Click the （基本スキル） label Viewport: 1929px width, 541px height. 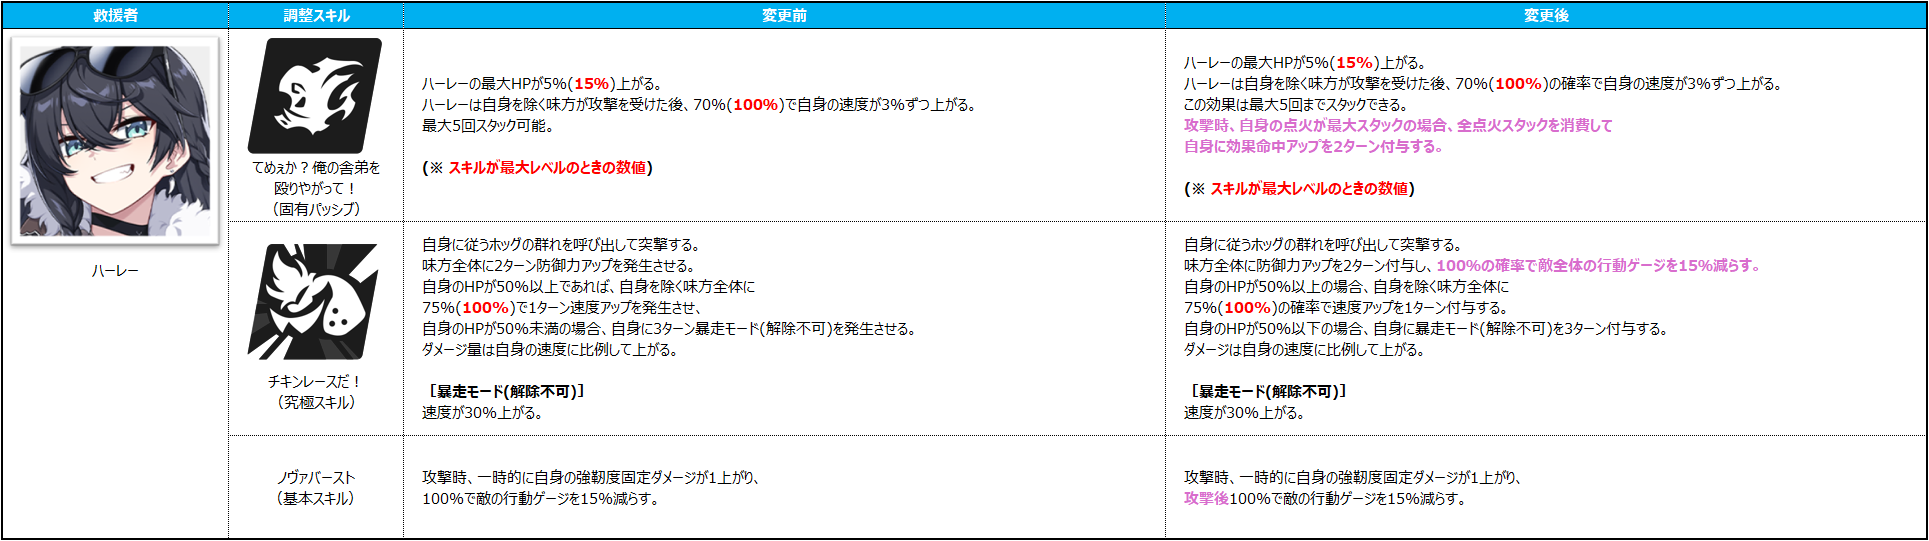coord(316,498)
